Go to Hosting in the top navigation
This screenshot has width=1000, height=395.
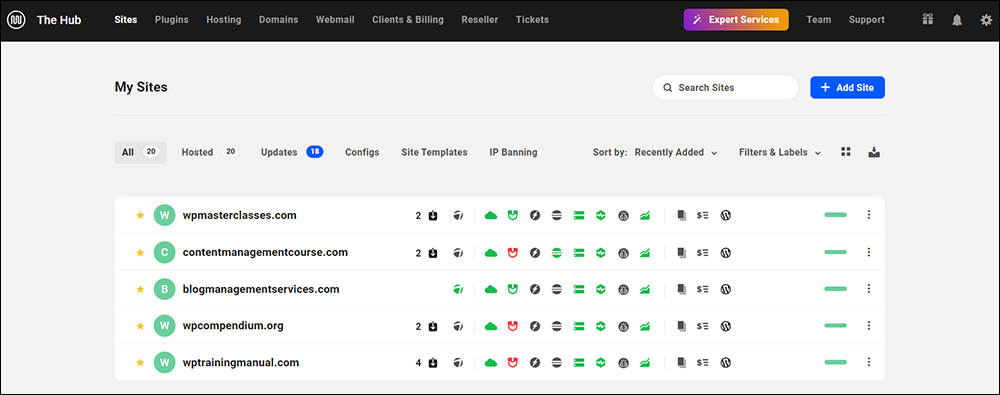pos(224,20)
